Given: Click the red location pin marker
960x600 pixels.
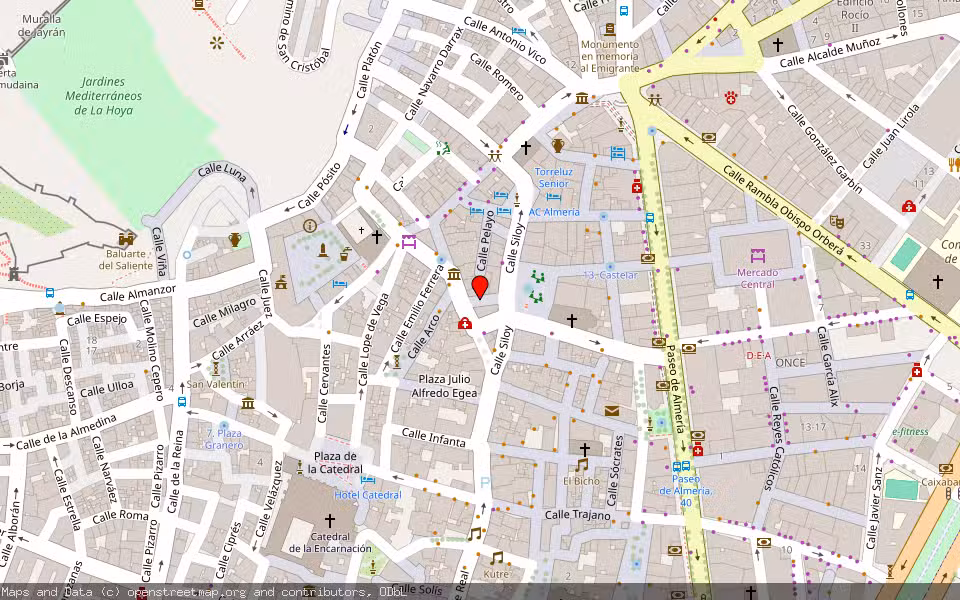Looking at the screenshot, I should (x=480, y=288).
